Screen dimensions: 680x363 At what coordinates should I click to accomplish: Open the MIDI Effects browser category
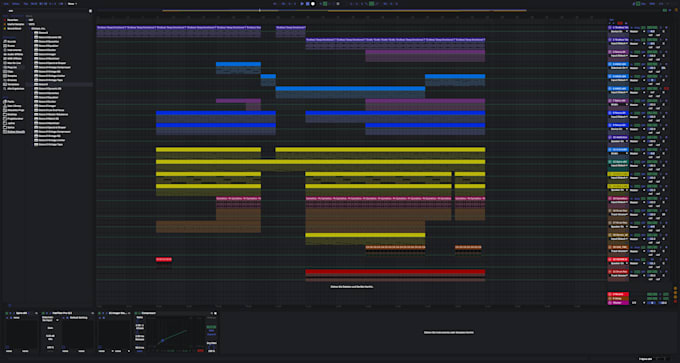coord(14,59)
